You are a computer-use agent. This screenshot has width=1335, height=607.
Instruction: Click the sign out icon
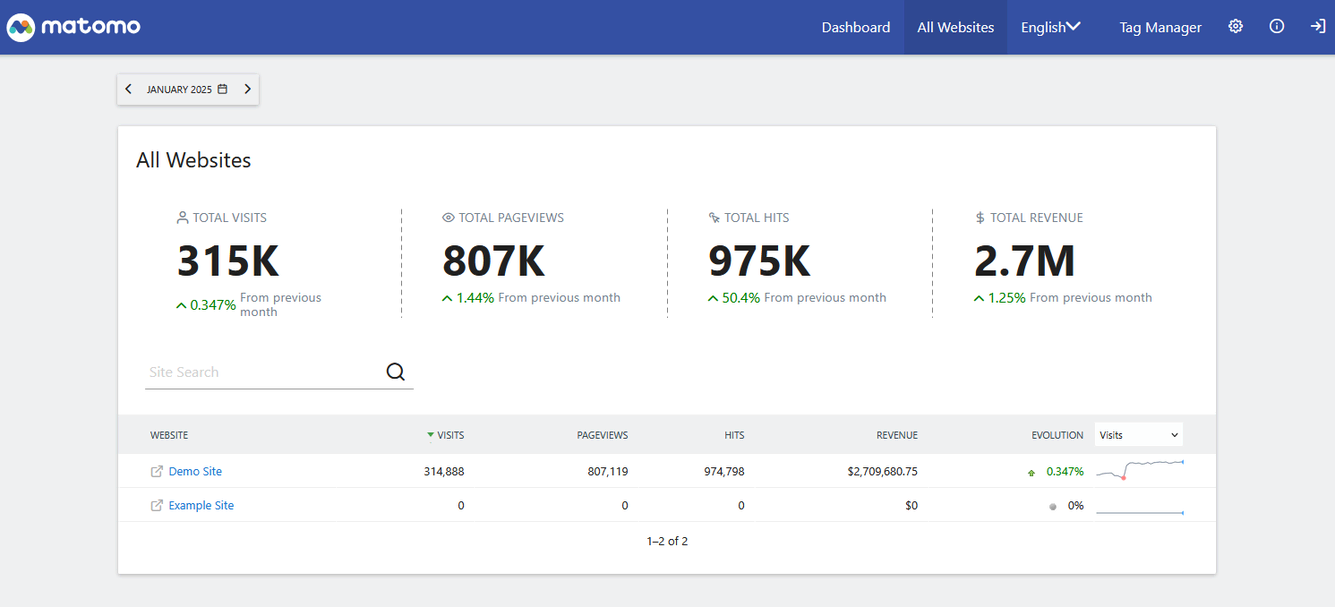point(1317,27)
